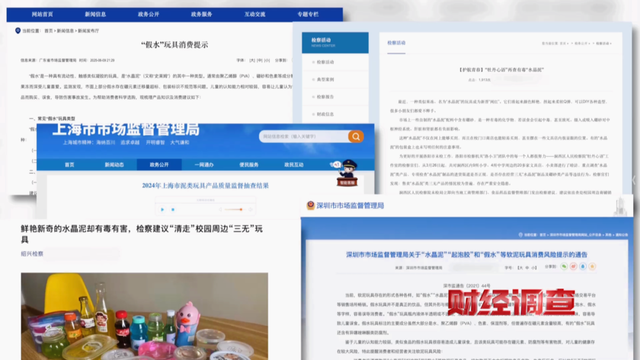Viewport: 640px width, 360px height.
Task: Go to 新闻动态 in the Shanghai navigation bar
Action: point(114,165)
